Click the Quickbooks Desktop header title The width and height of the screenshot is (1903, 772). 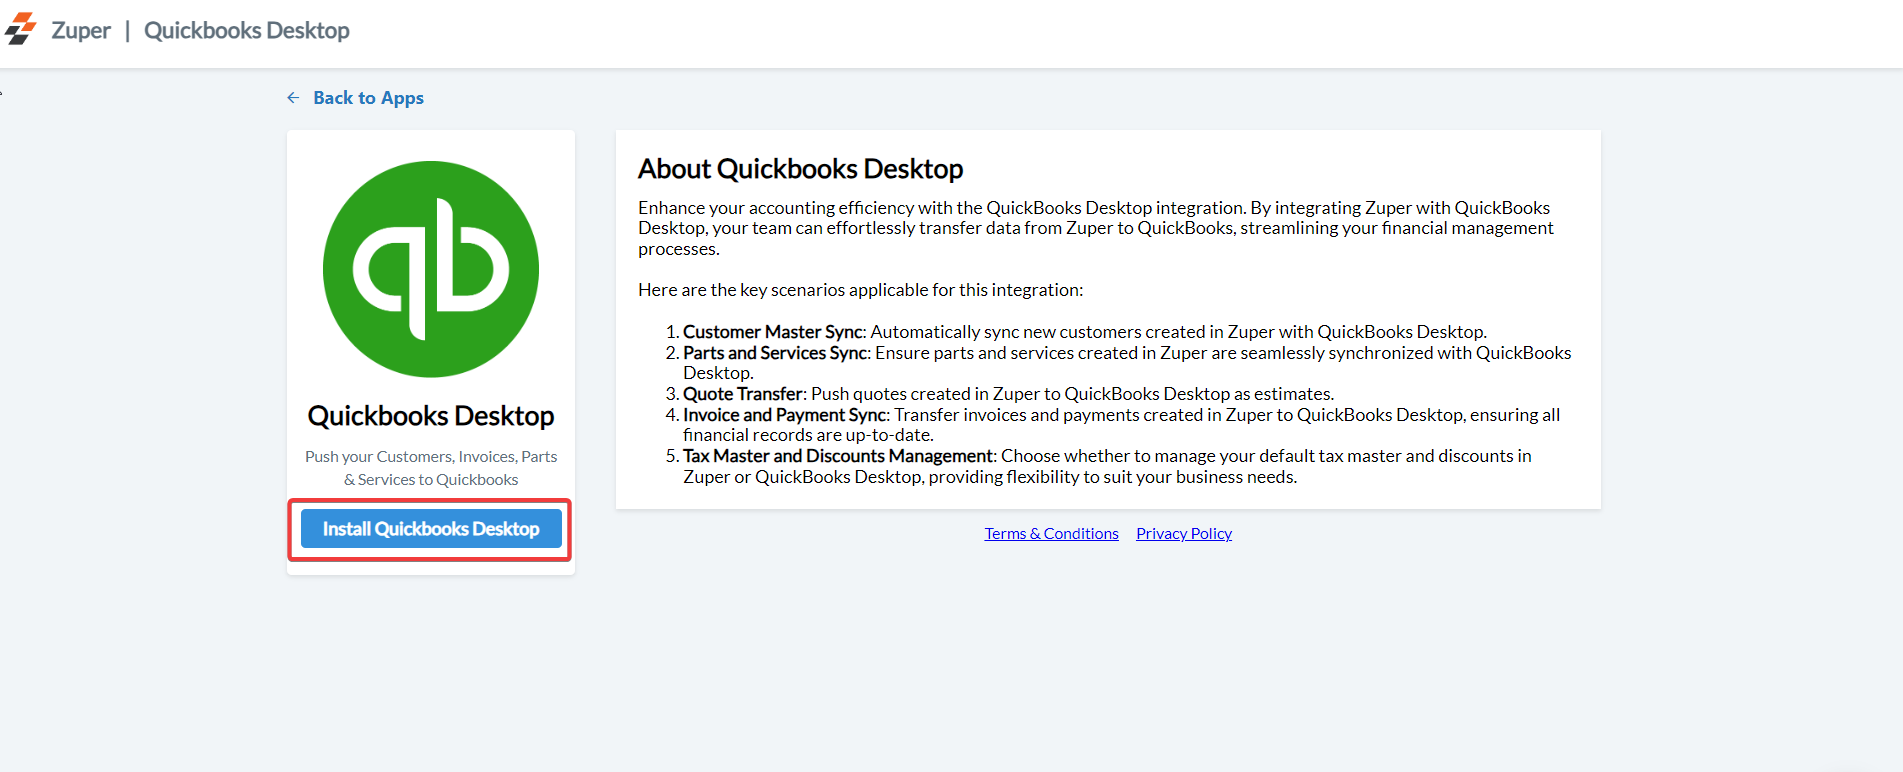coord(247,30)
